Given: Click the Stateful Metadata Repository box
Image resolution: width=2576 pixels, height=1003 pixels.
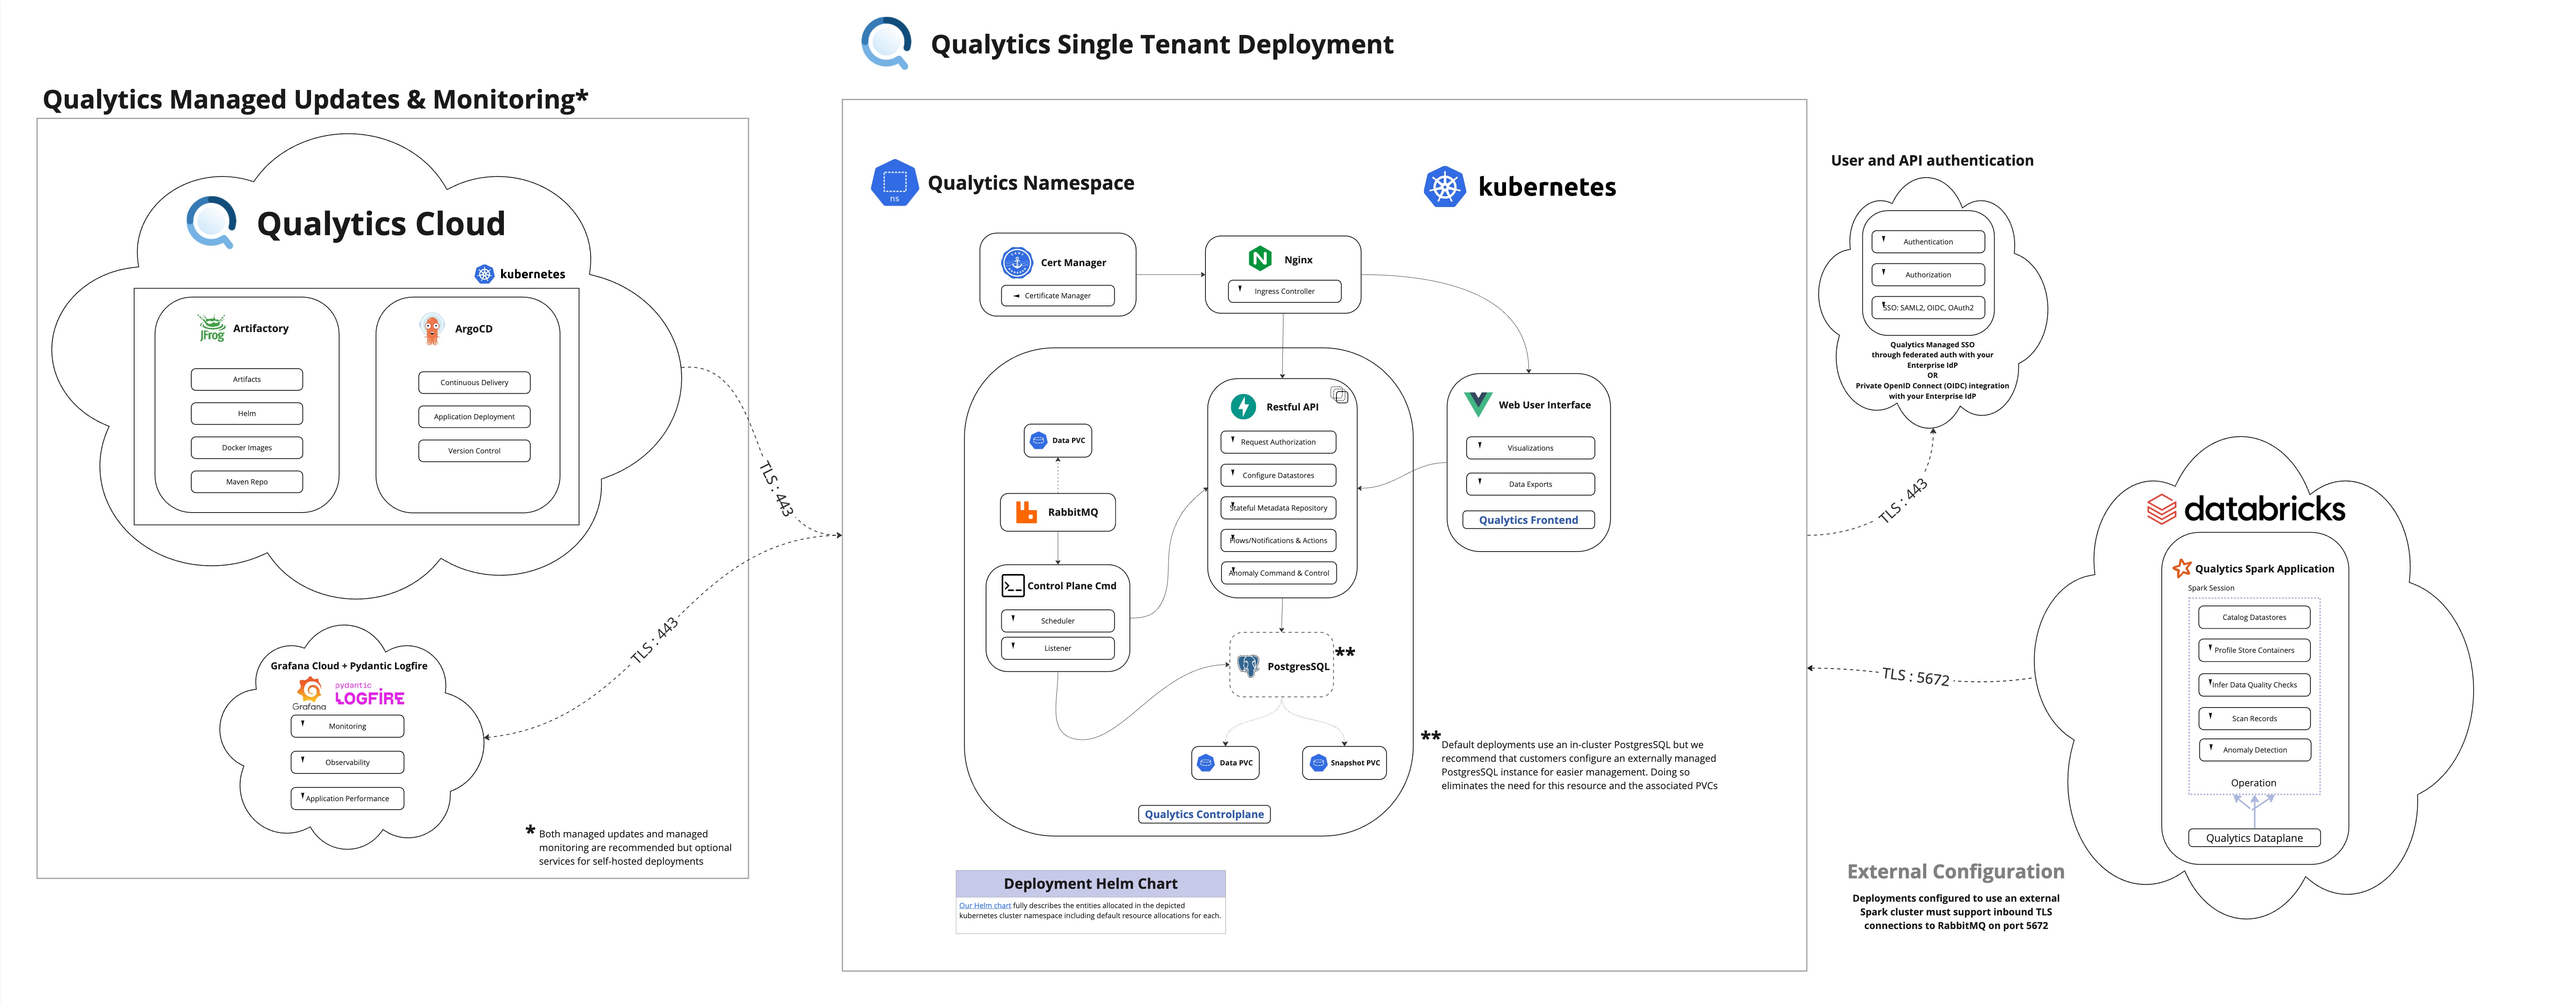Looking at the screenshot, I should point(1278,508).
